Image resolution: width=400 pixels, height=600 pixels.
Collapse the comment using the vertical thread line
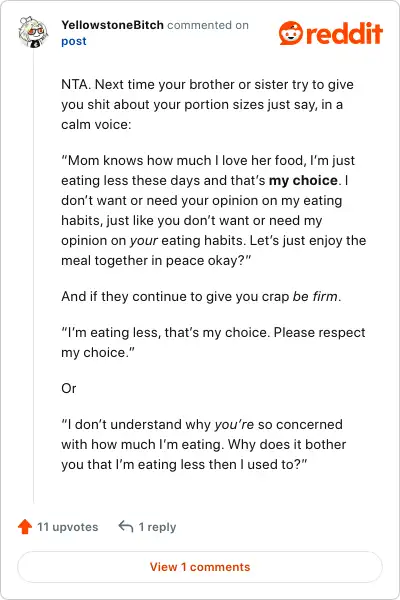point(34,276)
